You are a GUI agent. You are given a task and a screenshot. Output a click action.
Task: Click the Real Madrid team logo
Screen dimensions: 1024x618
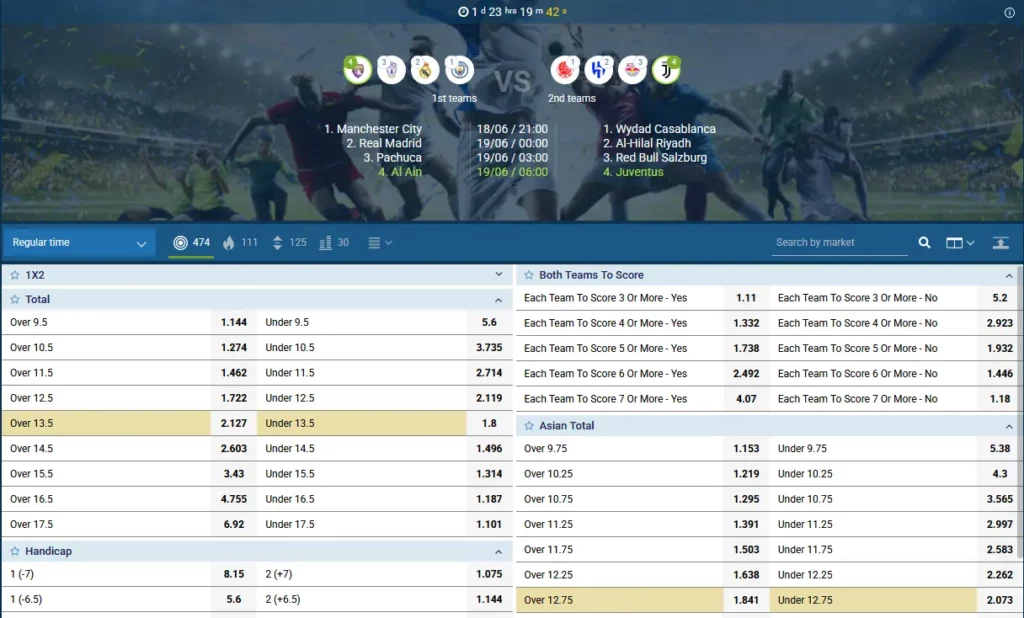[425, 70]
